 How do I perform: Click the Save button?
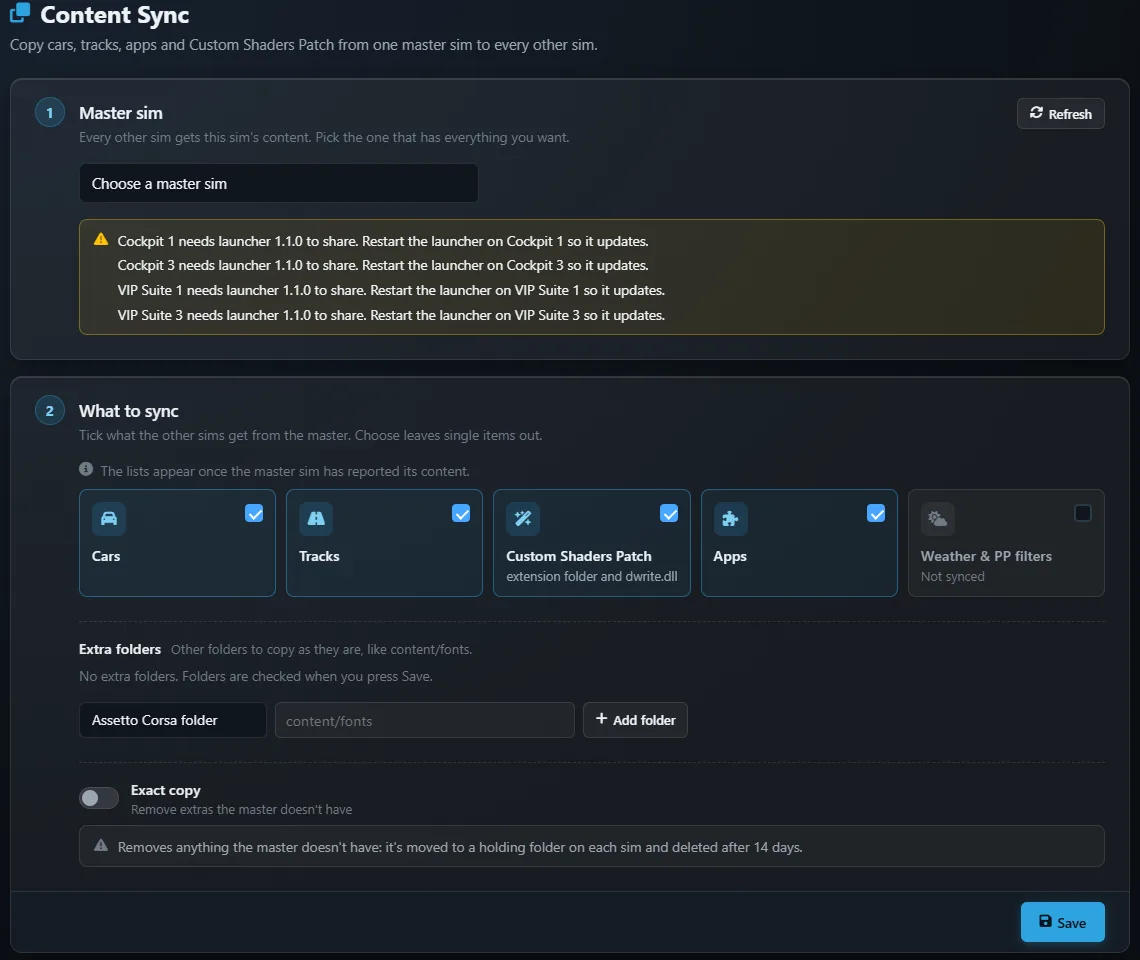(x=1062, y=922)
